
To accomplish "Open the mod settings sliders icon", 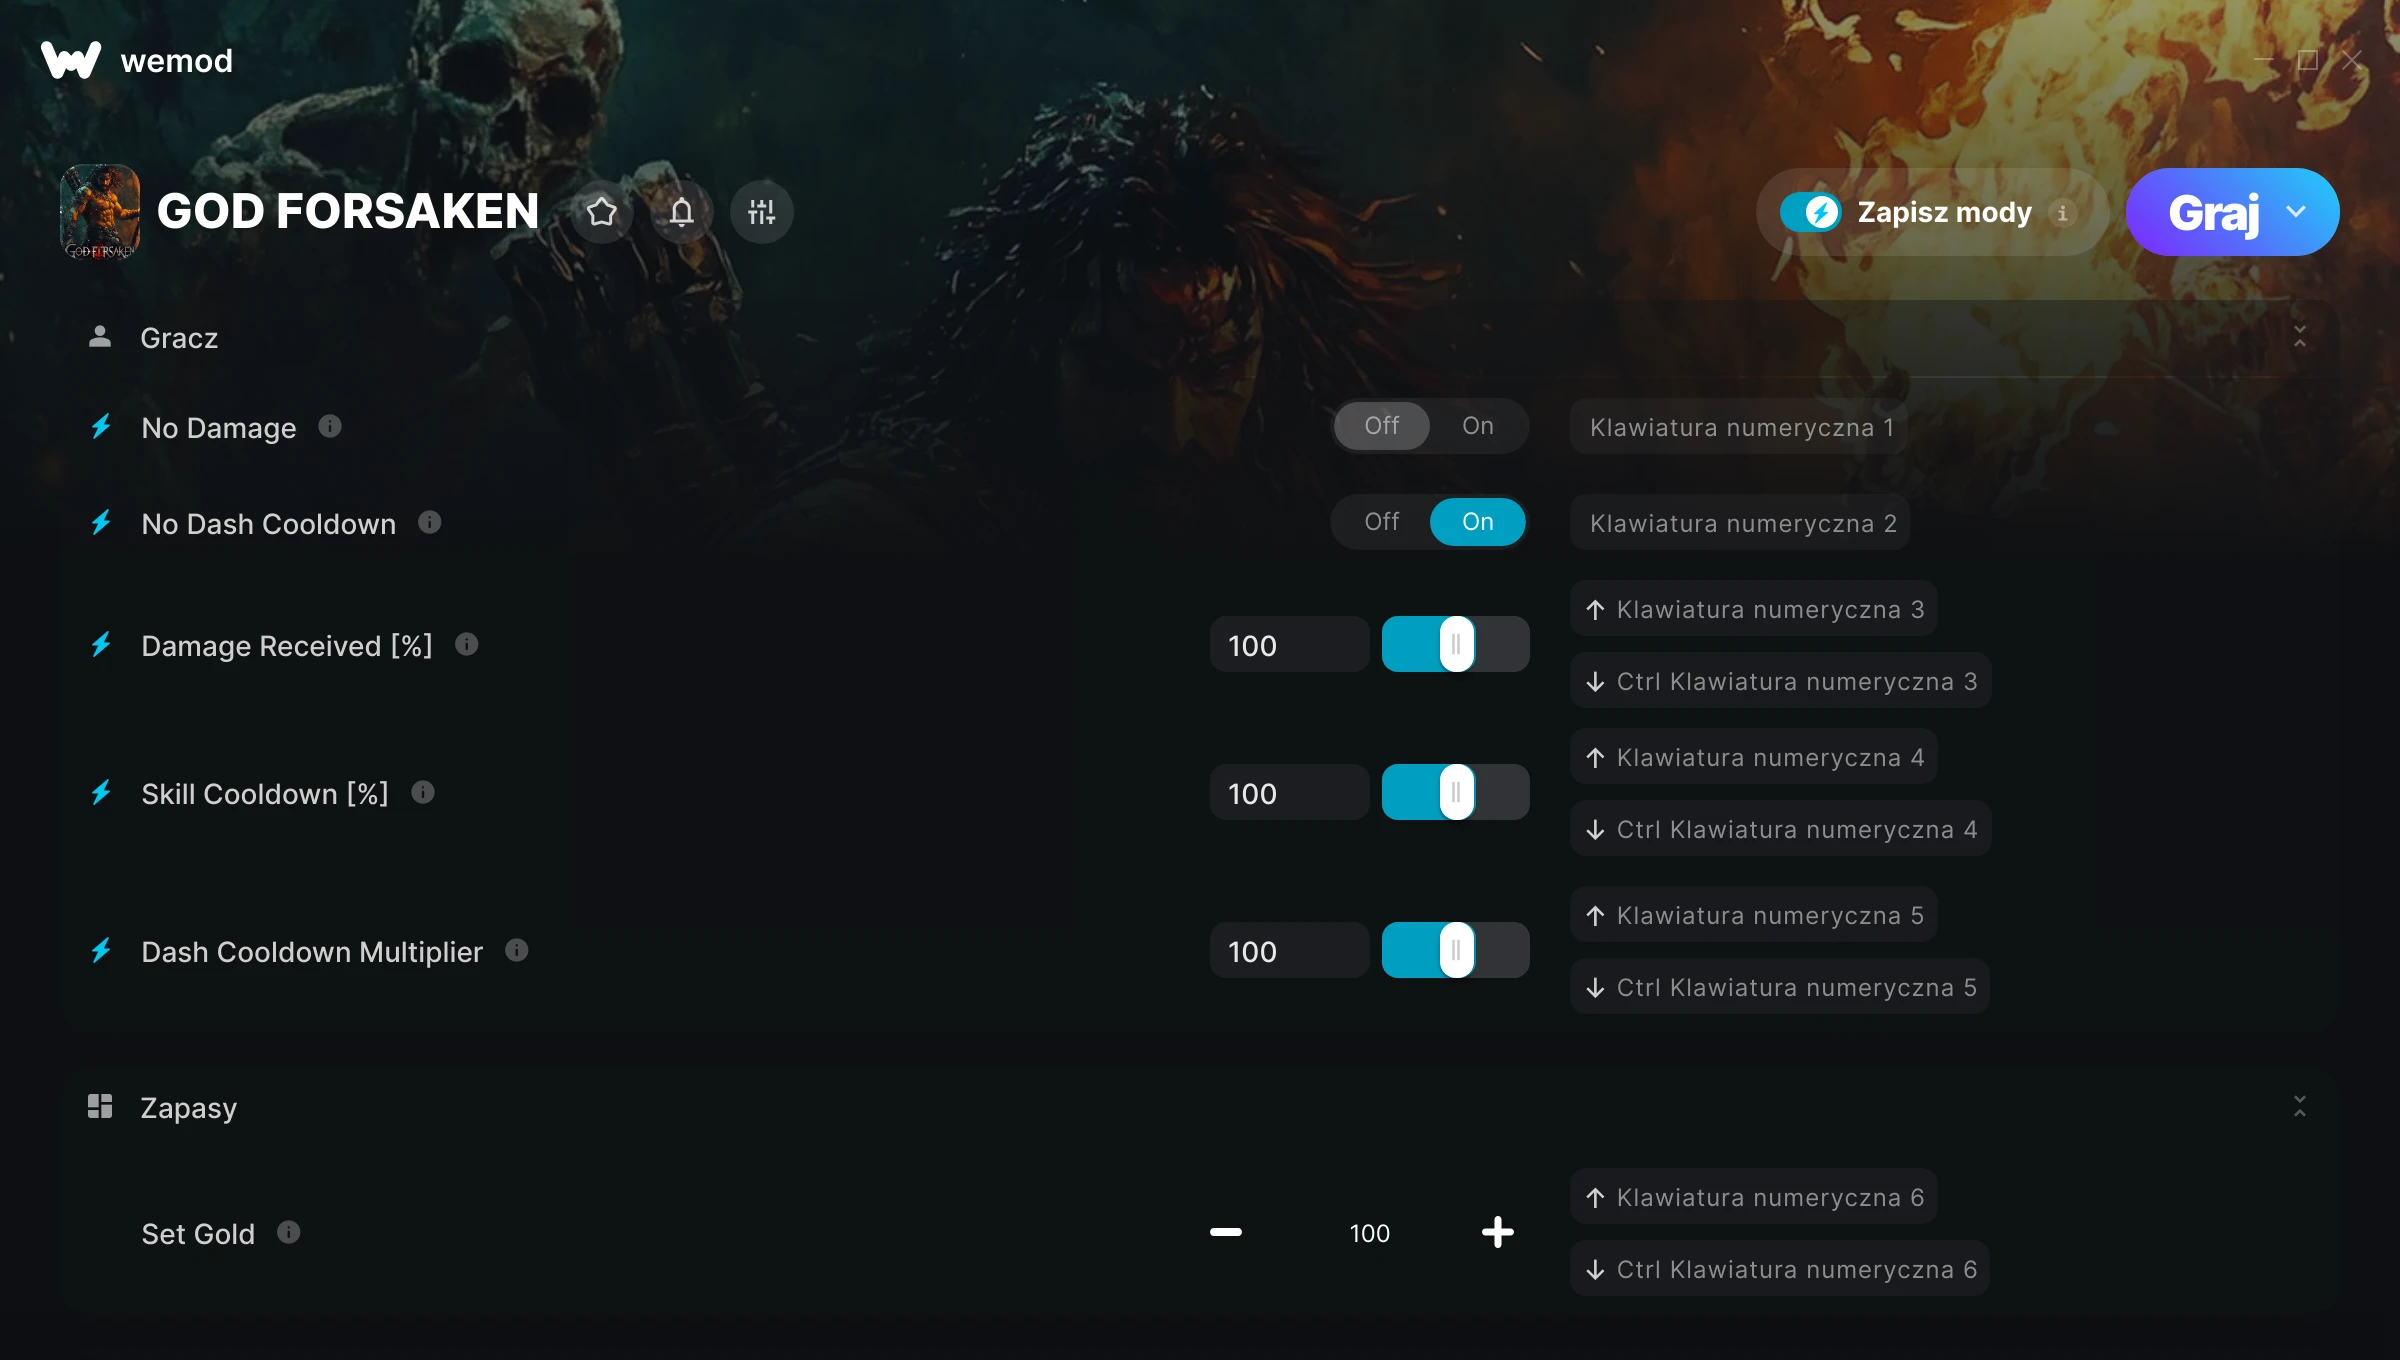I will pyautogui.click(x=762, y=212).
